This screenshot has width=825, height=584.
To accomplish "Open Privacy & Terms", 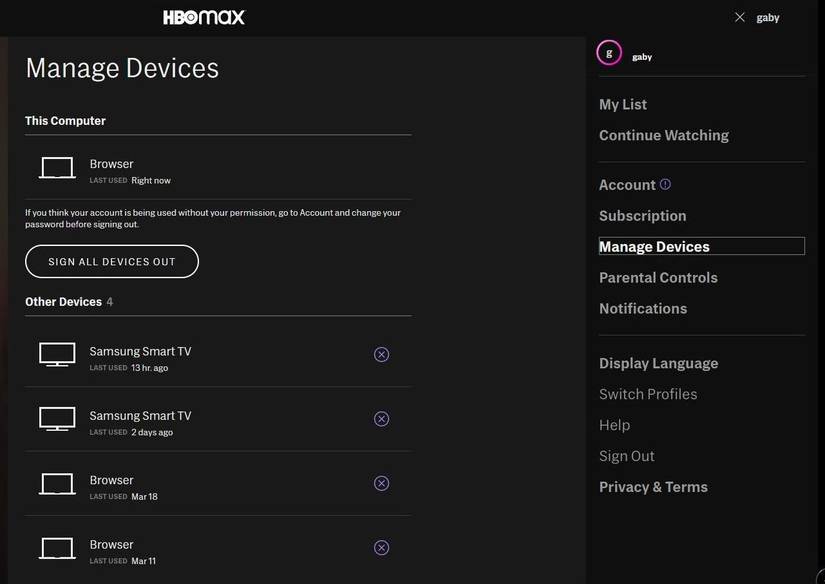I will (653, 487).
